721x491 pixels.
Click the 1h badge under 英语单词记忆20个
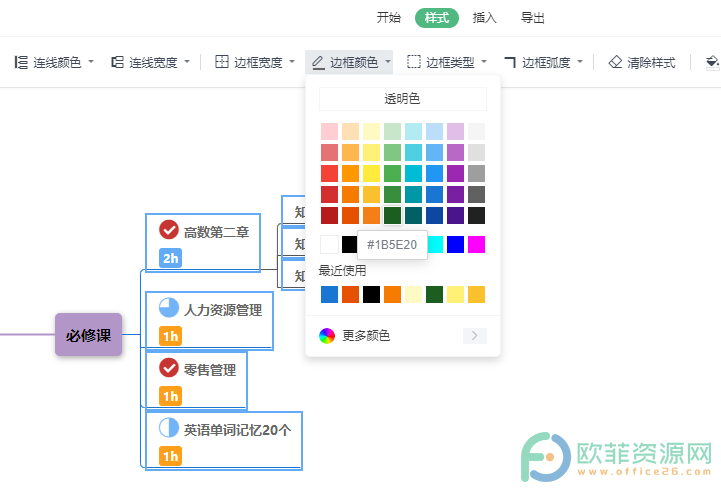pos(171,457)
